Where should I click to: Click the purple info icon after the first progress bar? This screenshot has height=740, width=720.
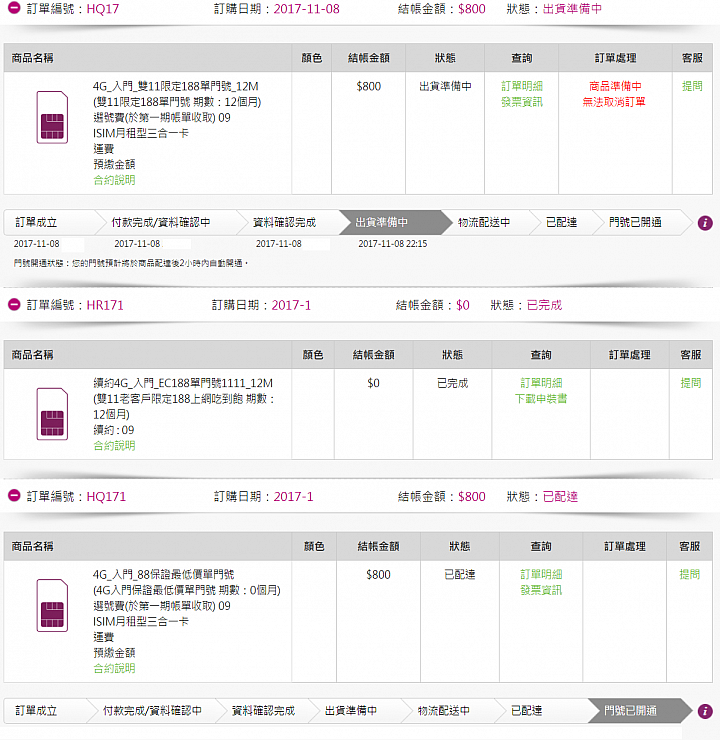tap(705, 223)
